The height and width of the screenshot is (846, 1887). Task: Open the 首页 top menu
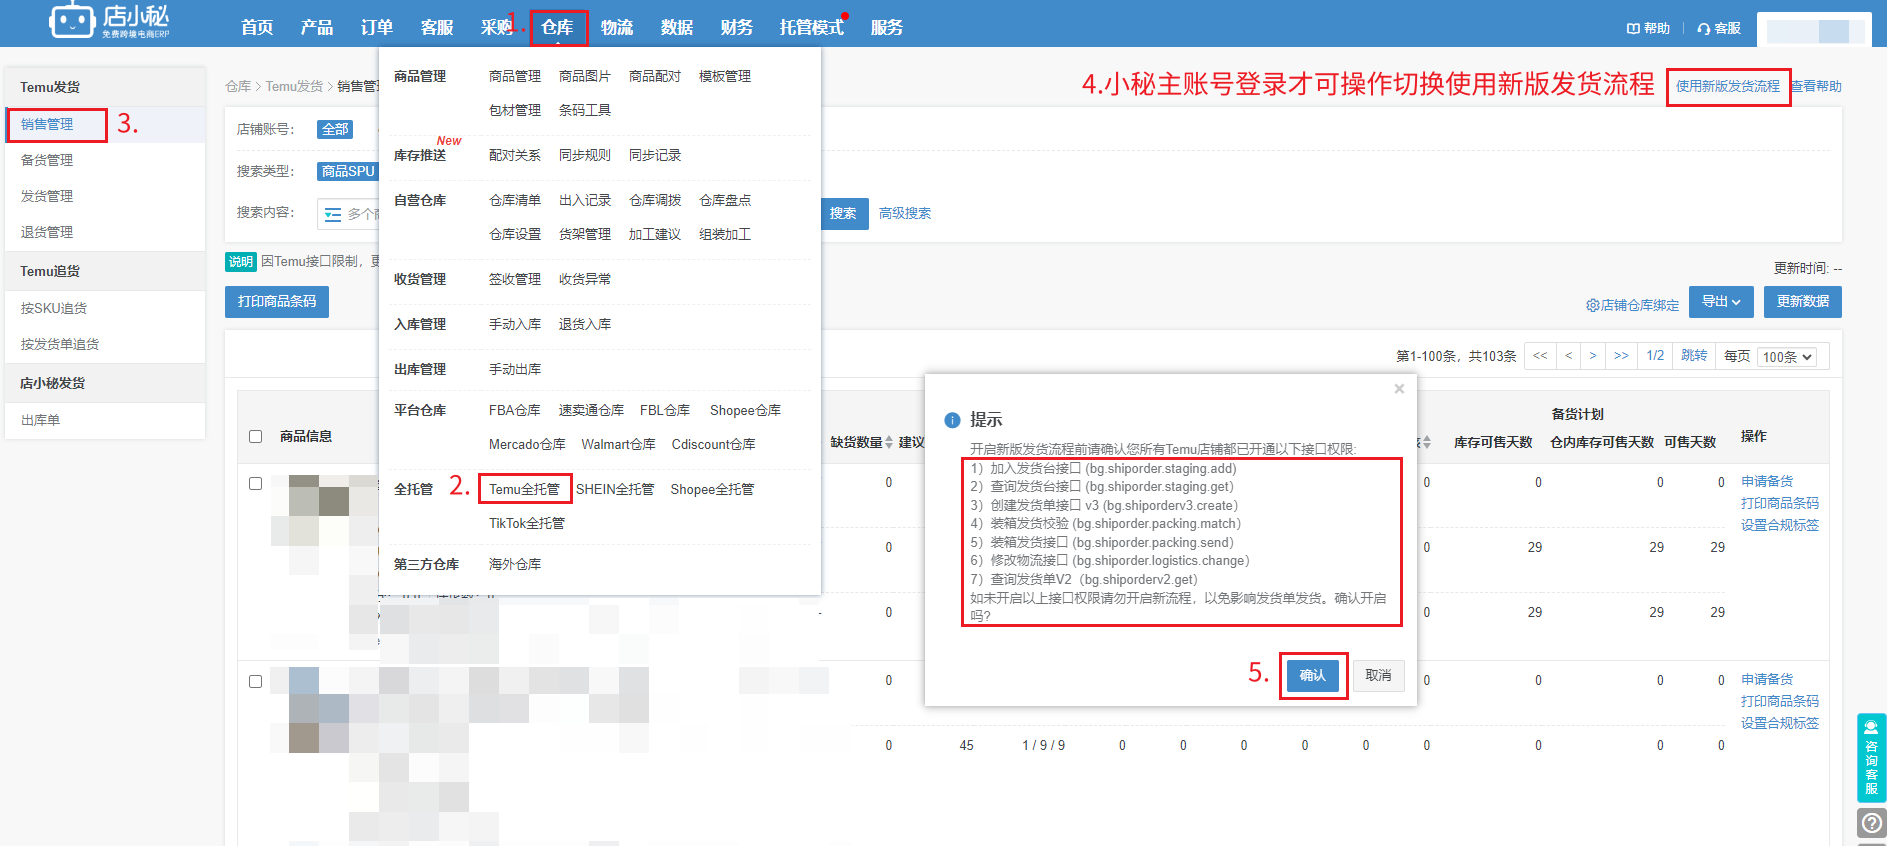tap(257, 27)
